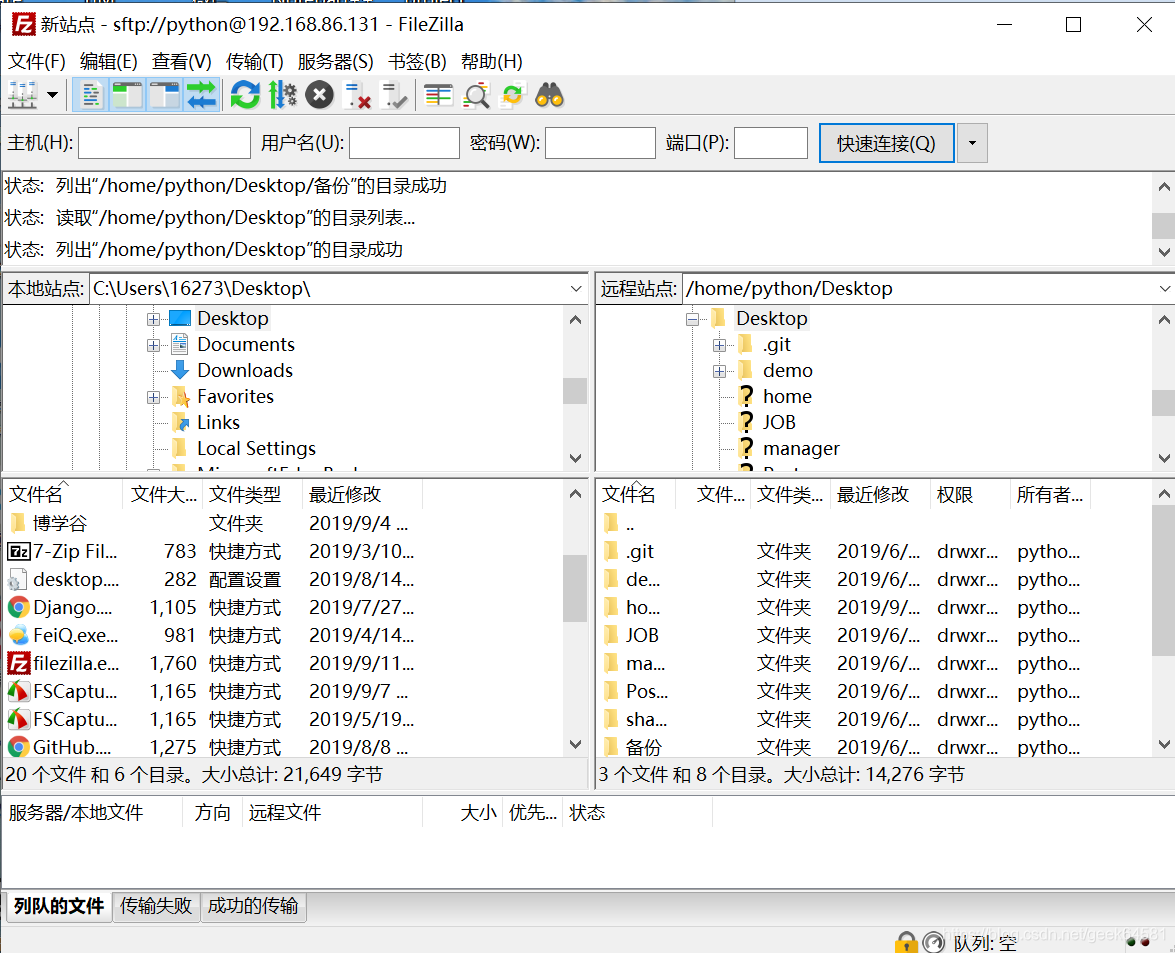
Task: Collapse the remote Desktop tree node
Action: (x=692, y=319)
